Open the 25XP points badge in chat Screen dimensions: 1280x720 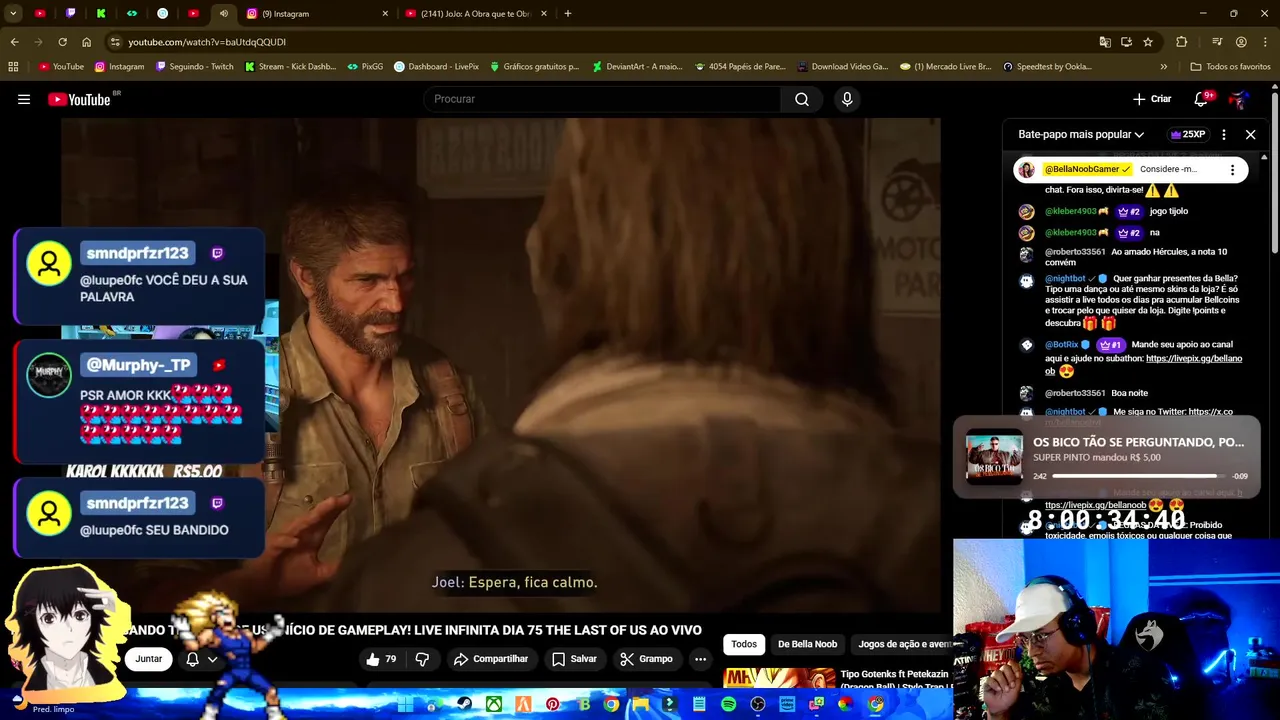tap(1187, 134)
